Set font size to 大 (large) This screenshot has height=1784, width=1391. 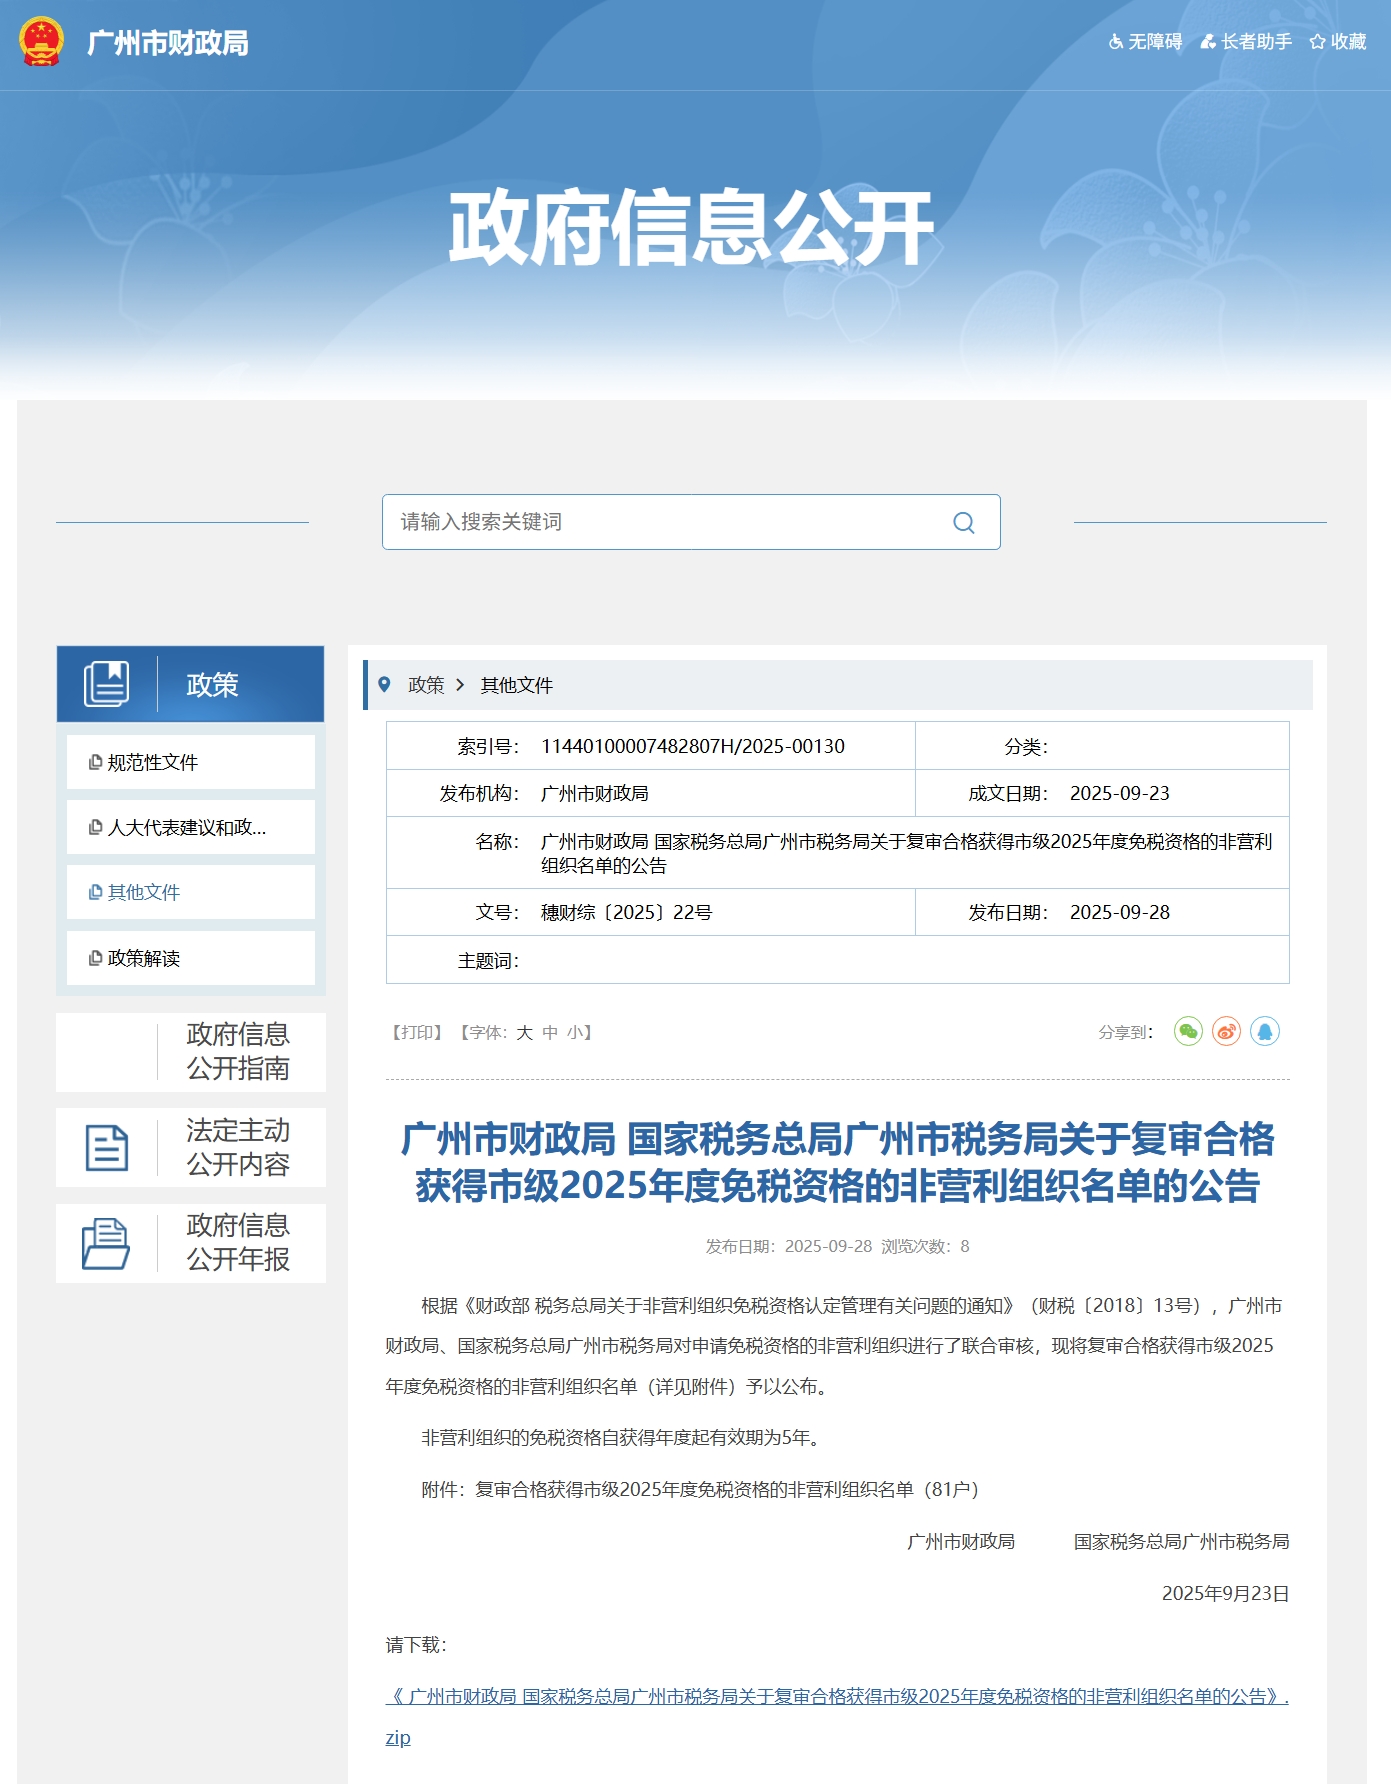[524, 1033]
